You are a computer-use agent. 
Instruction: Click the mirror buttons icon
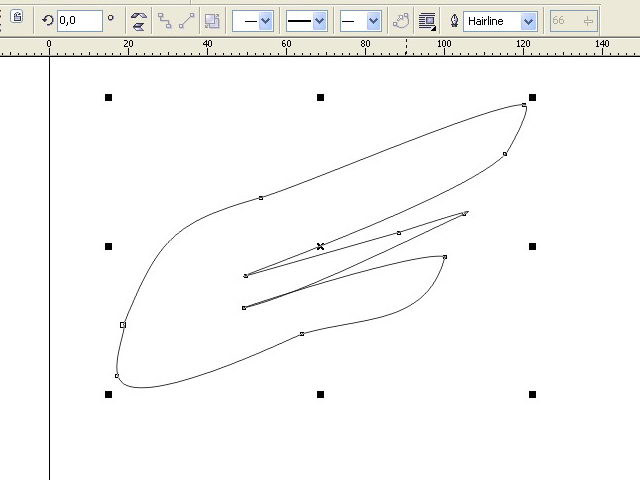pos(139,20)
